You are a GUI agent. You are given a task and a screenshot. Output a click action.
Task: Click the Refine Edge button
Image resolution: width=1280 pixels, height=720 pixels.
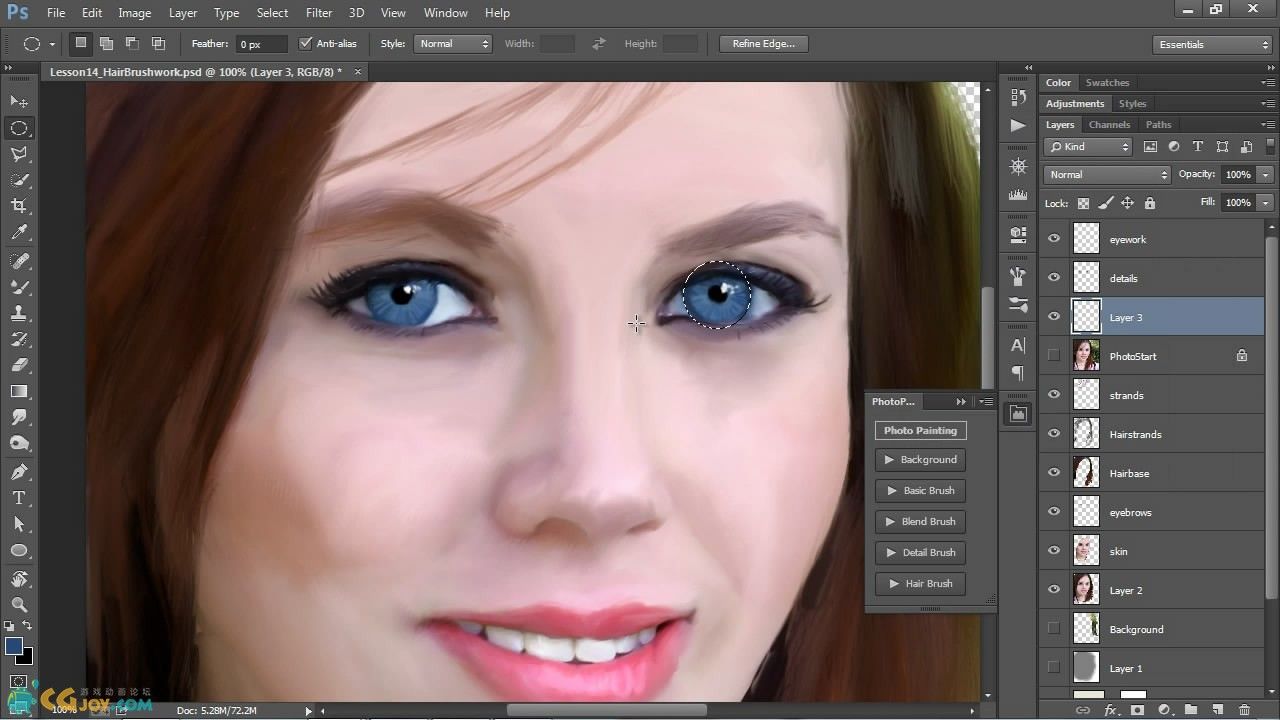point(763,44)
